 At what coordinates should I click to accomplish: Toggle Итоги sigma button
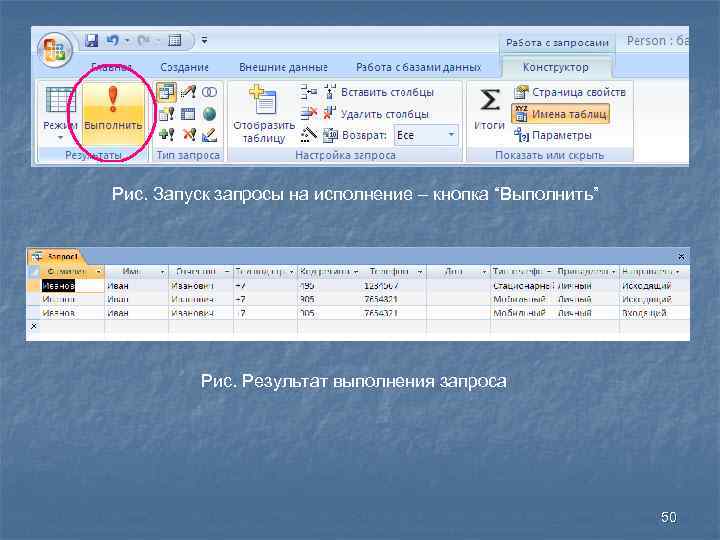pos(489,110)
